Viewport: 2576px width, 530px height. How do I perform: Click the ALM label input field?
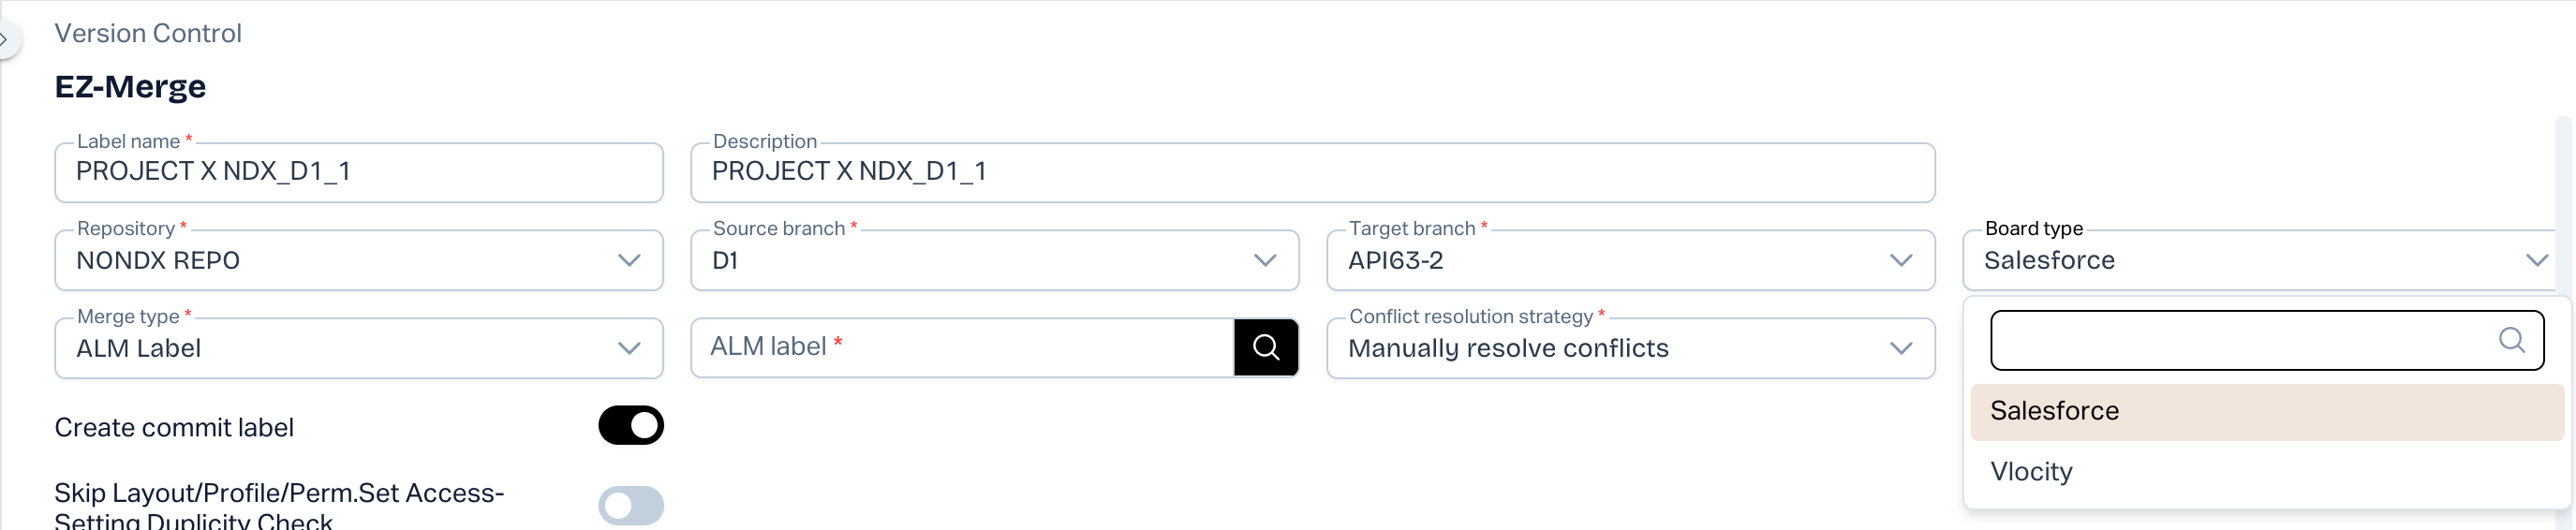pos(960,347)
